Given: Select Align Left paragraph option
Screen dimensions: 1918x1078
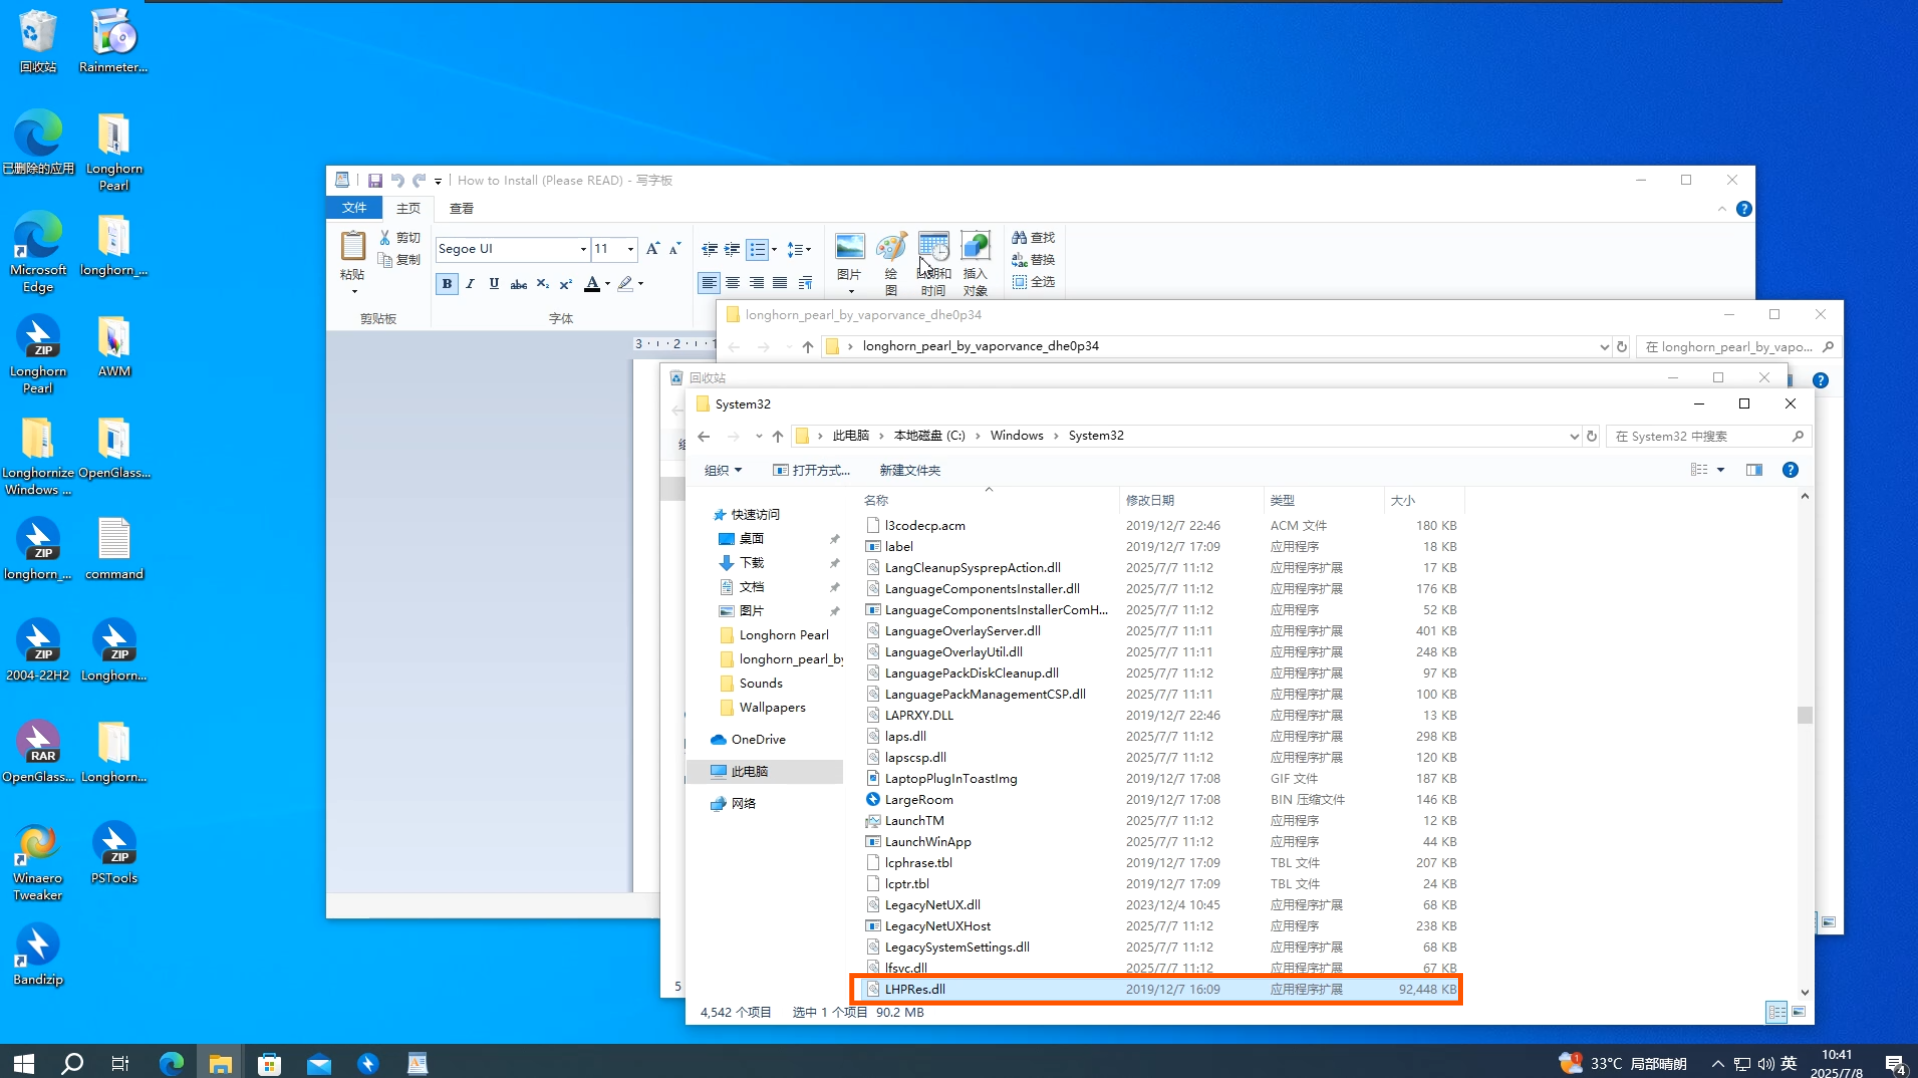Looking at the screenshot, I should coord(709,284).
